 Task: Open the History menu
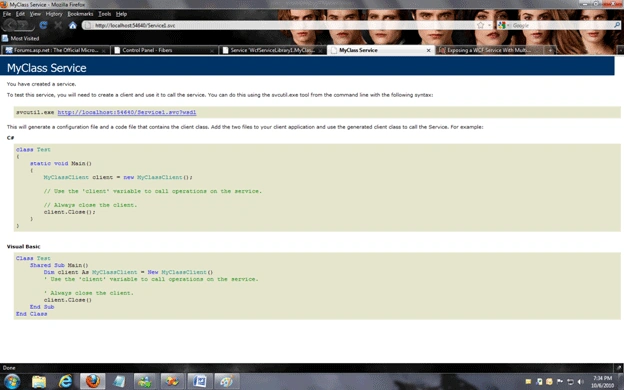(54, 14)
